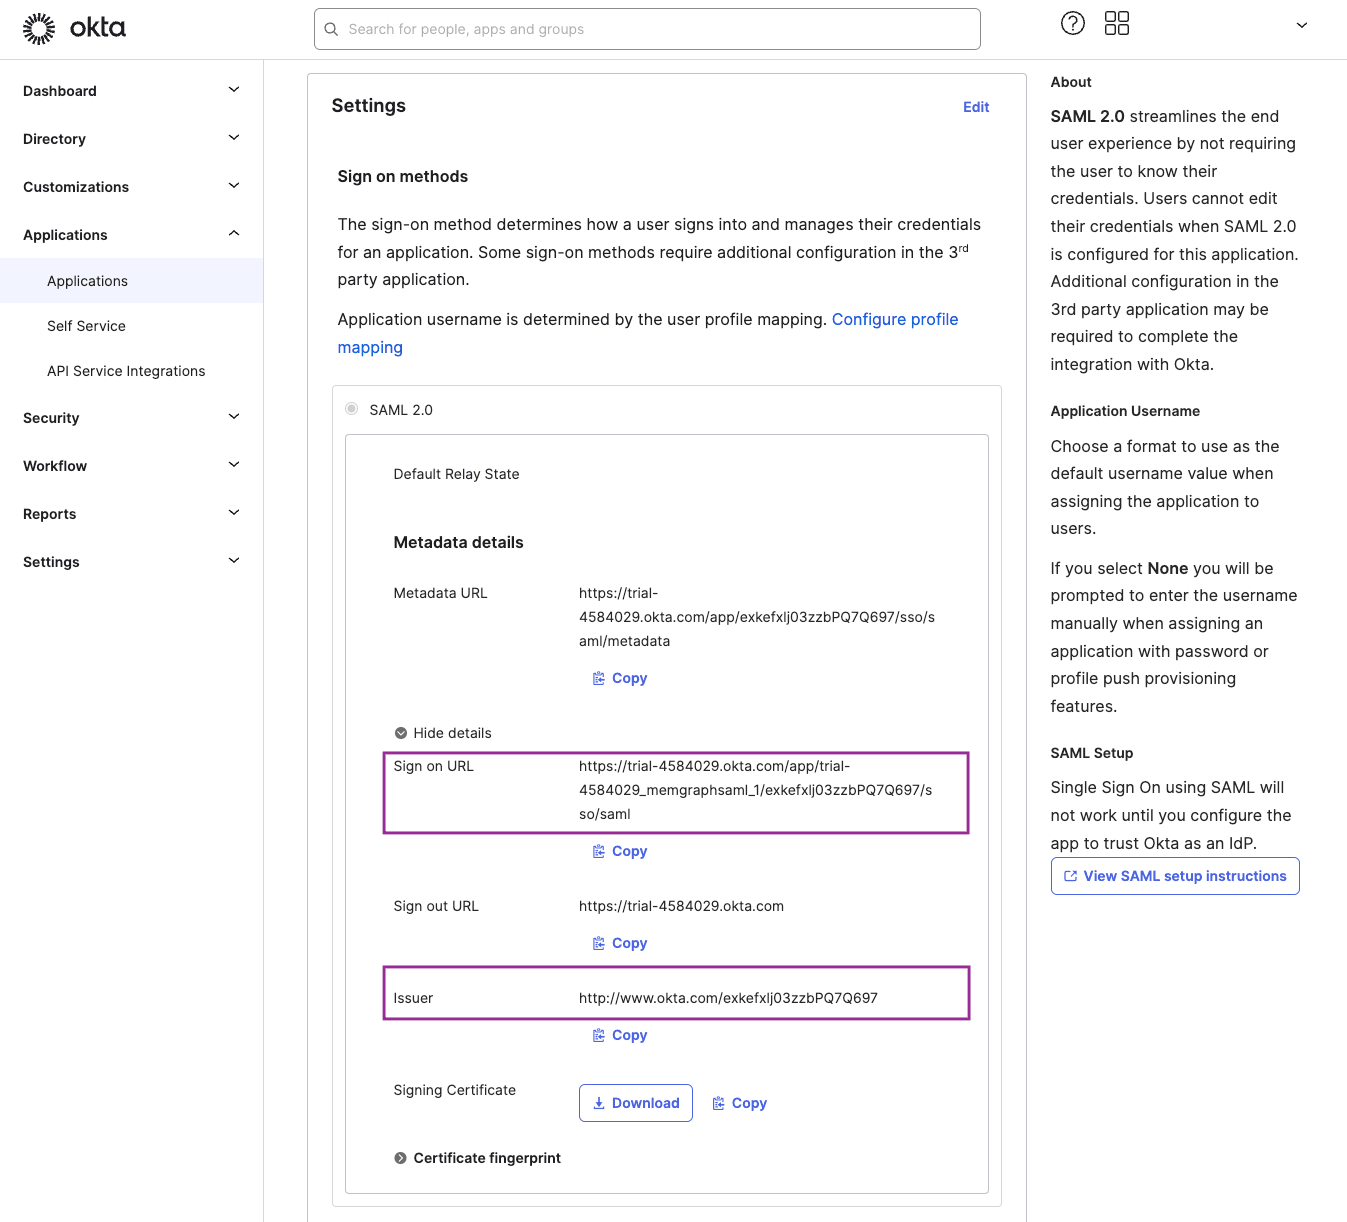Click the Sign out URL value
The image size is (1347, 1222).
click(x=681, y=906)
